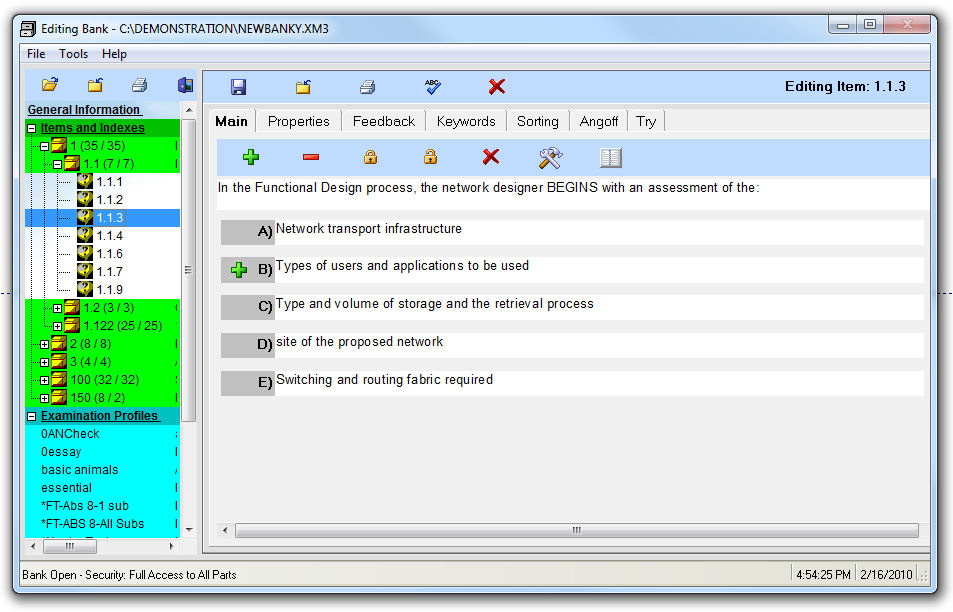Open the General Information link
The height and width of the screenshot is (612, 953).
(84, 109)
